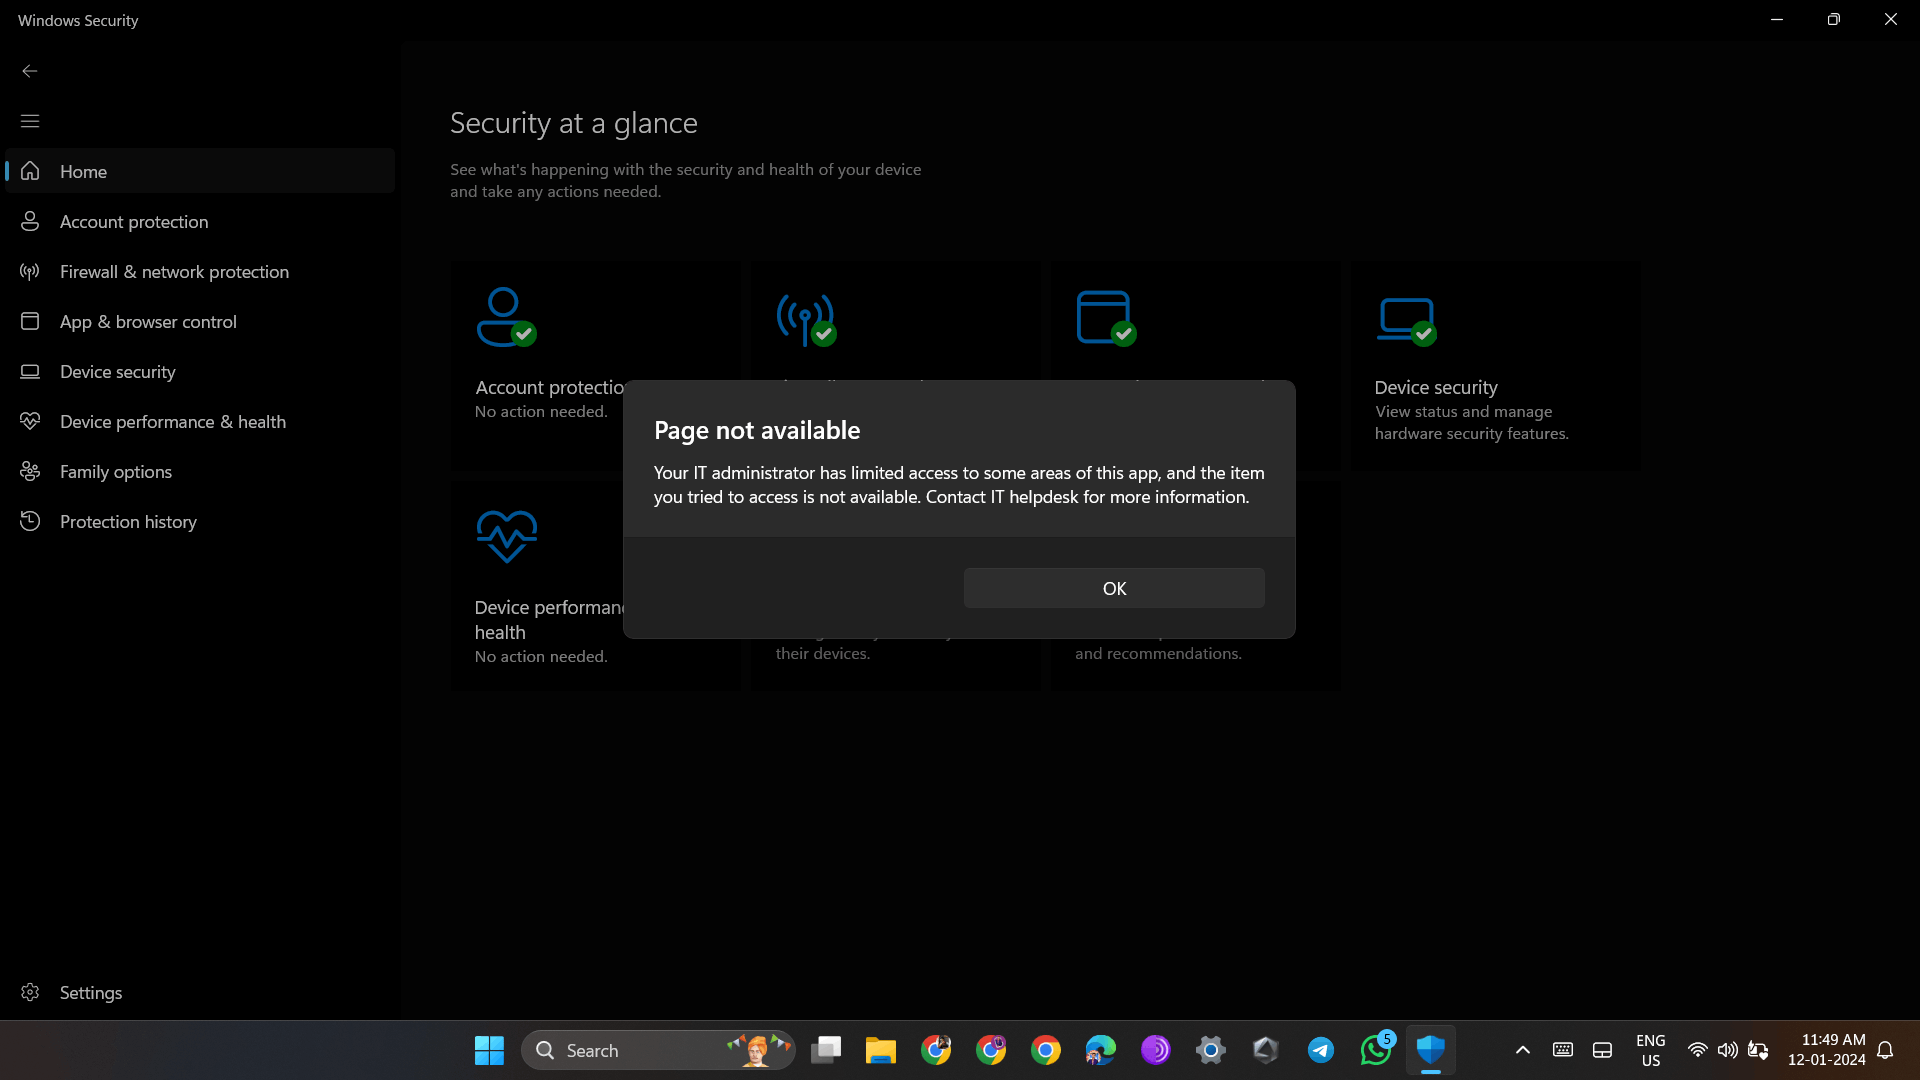
Task: Open Firewall & network protection sidebar item
Action: pyautogui.click(x=174, y=271)
